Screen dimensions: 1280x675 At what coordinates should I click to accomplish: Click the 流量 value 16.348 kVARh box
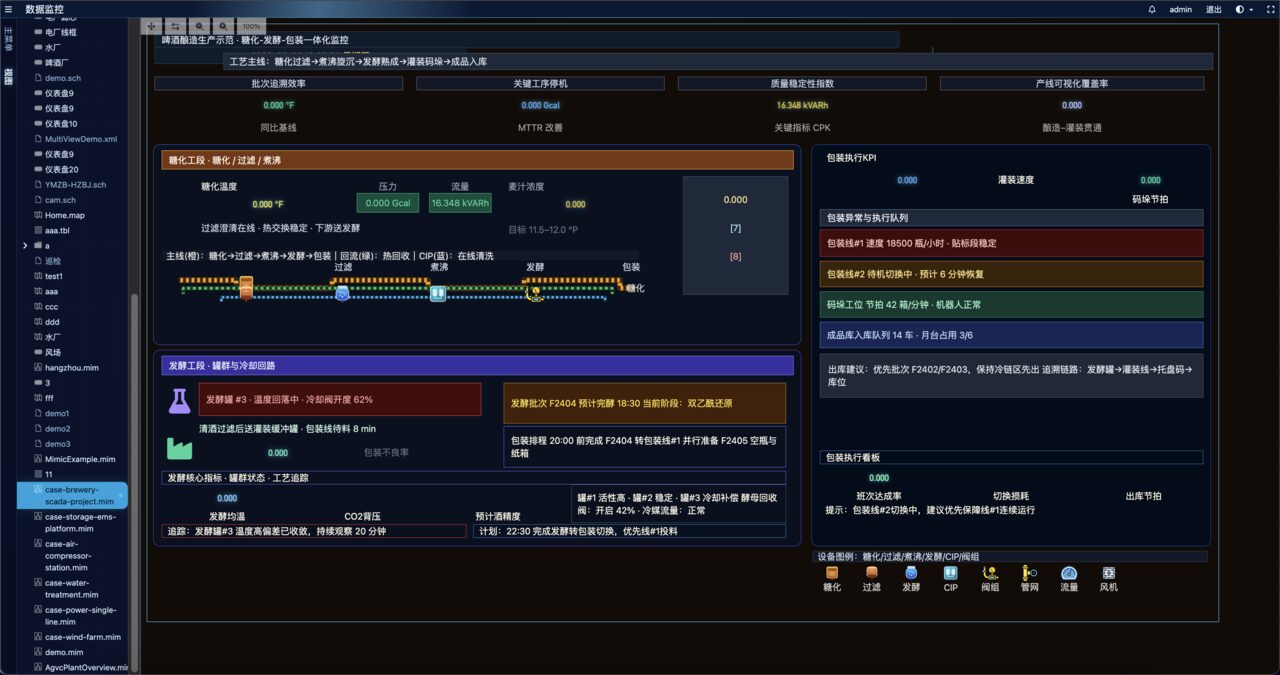pos(460,203)
